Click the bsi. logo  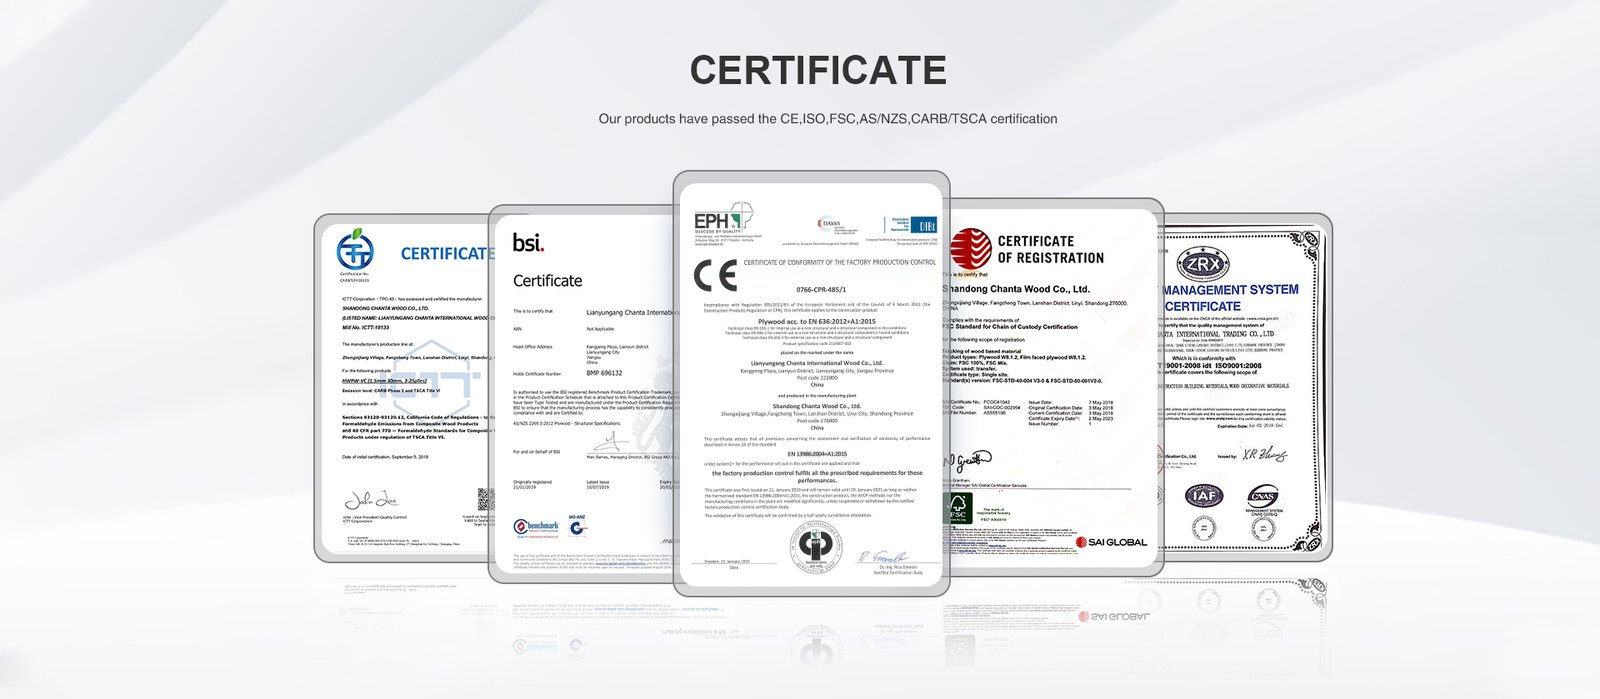(528, 242)
